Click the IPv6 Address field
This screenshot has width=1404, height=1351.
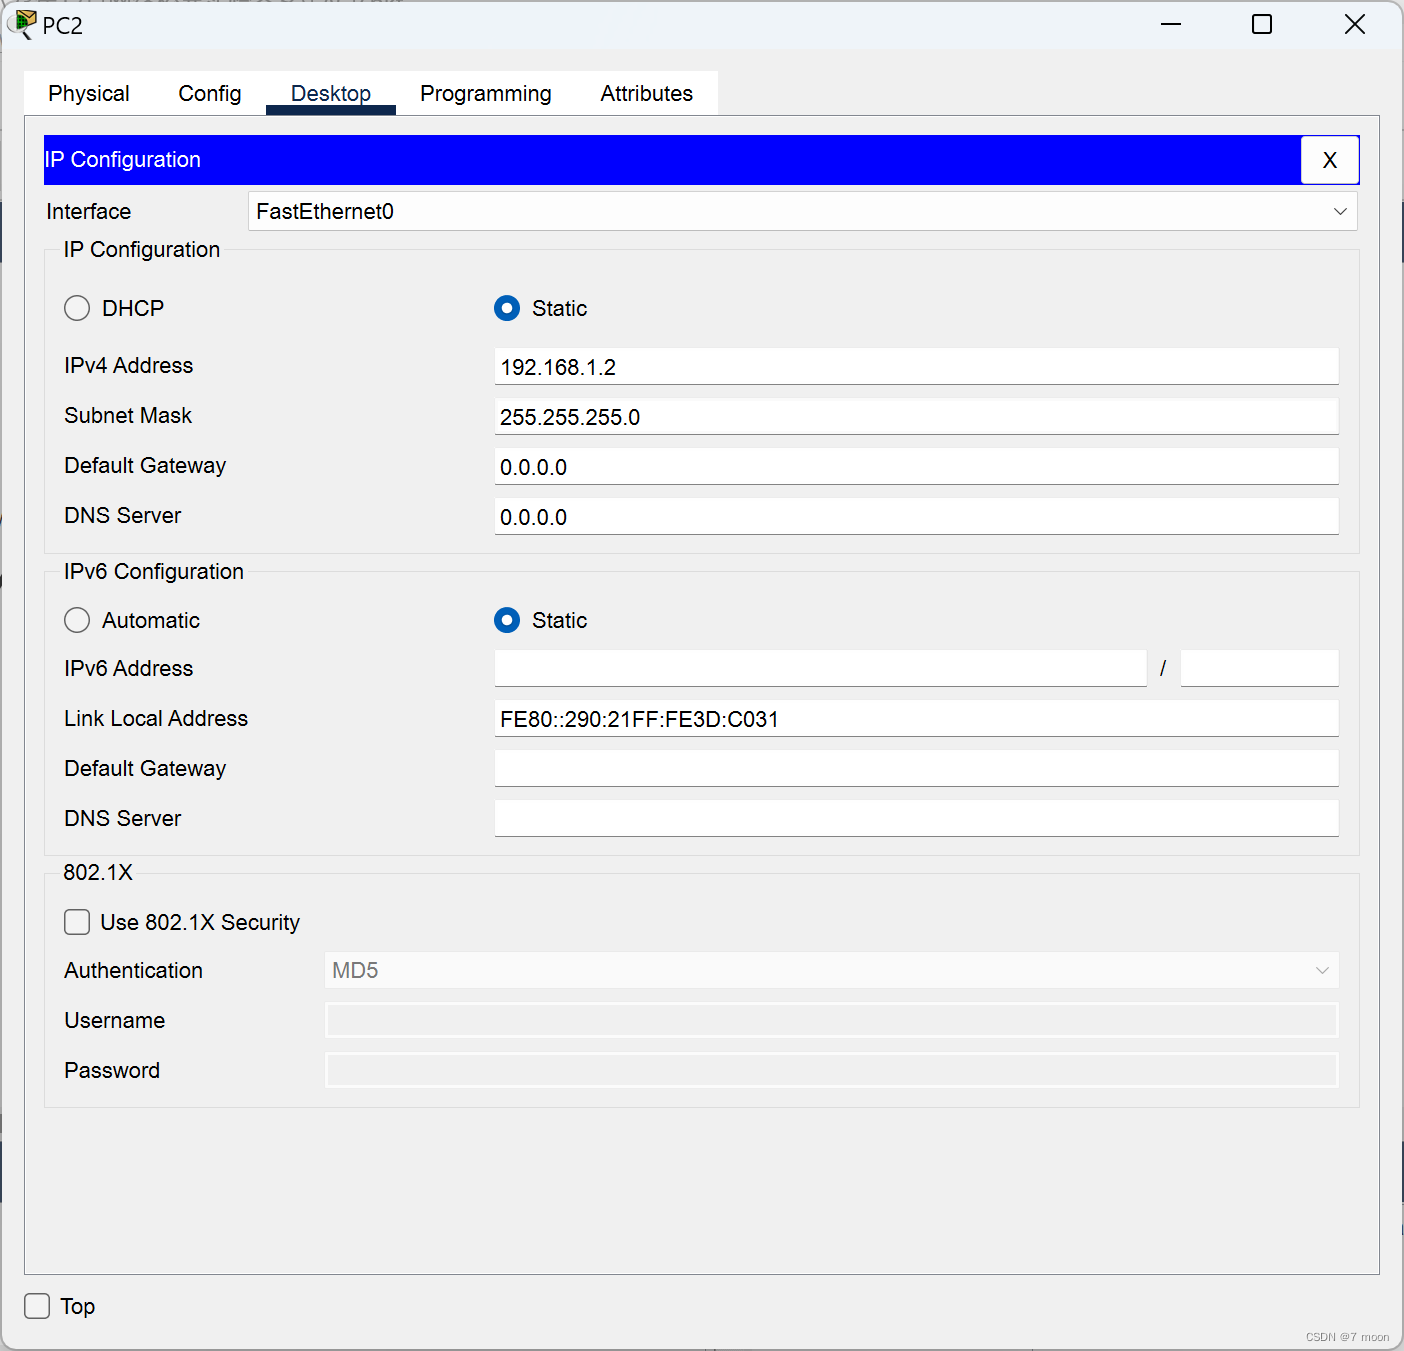pos(820,668)
